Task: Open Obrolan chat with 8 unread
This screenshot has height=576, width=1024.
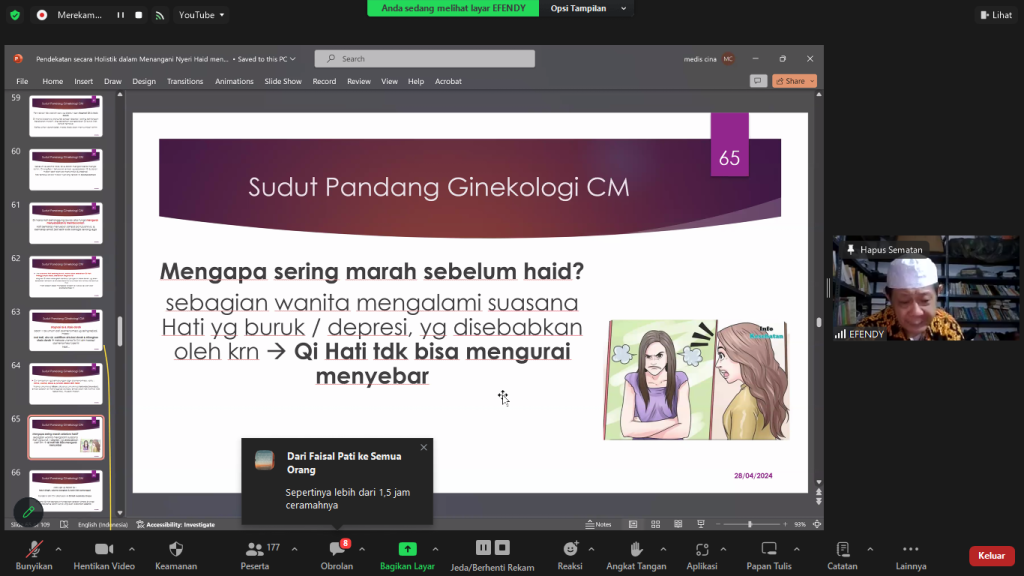Action: 337,556
